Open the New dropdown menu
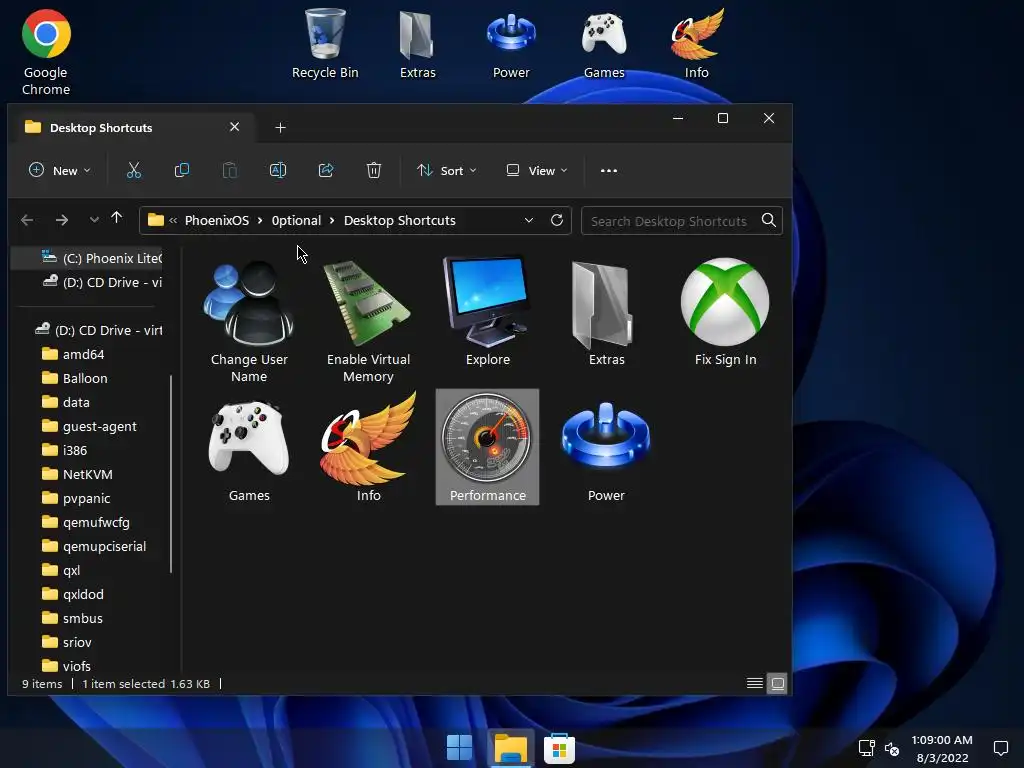Screen dimensions: 1024x768 tap(60, 170)
